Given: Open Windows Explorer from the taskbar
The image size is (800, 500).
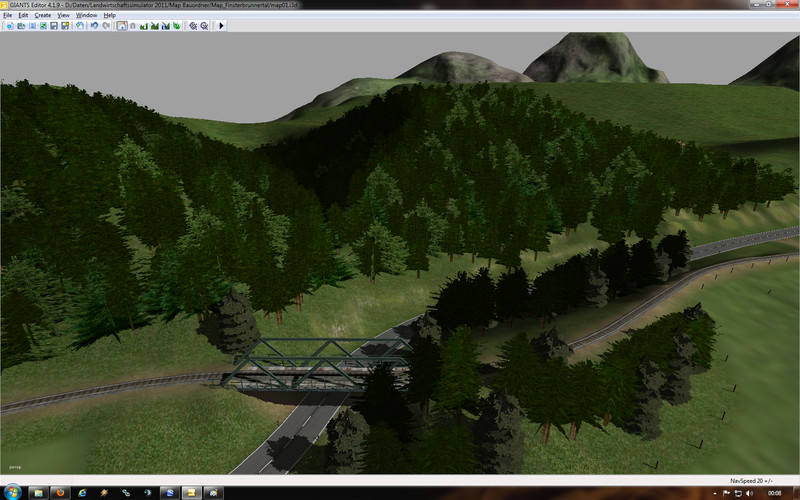Looking at the screenshot, I should coord(38,493).
